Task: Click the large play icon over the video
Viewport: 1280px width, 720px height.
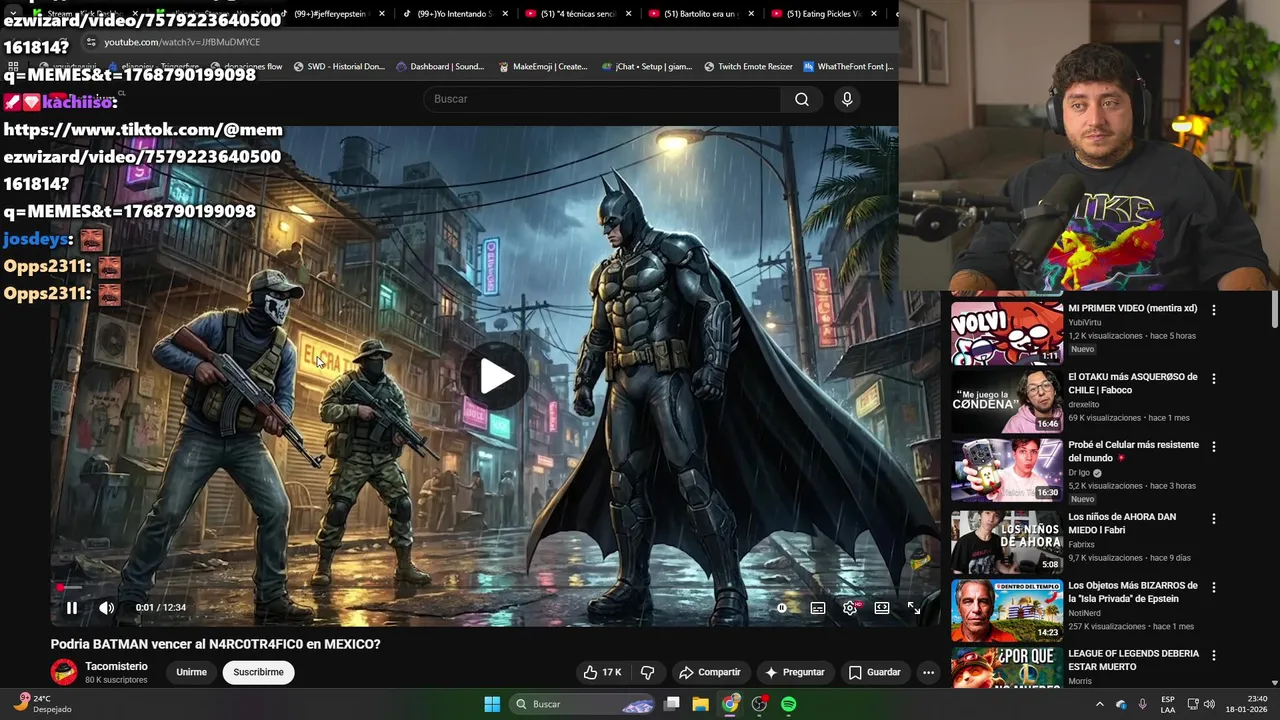Action: 496,376
